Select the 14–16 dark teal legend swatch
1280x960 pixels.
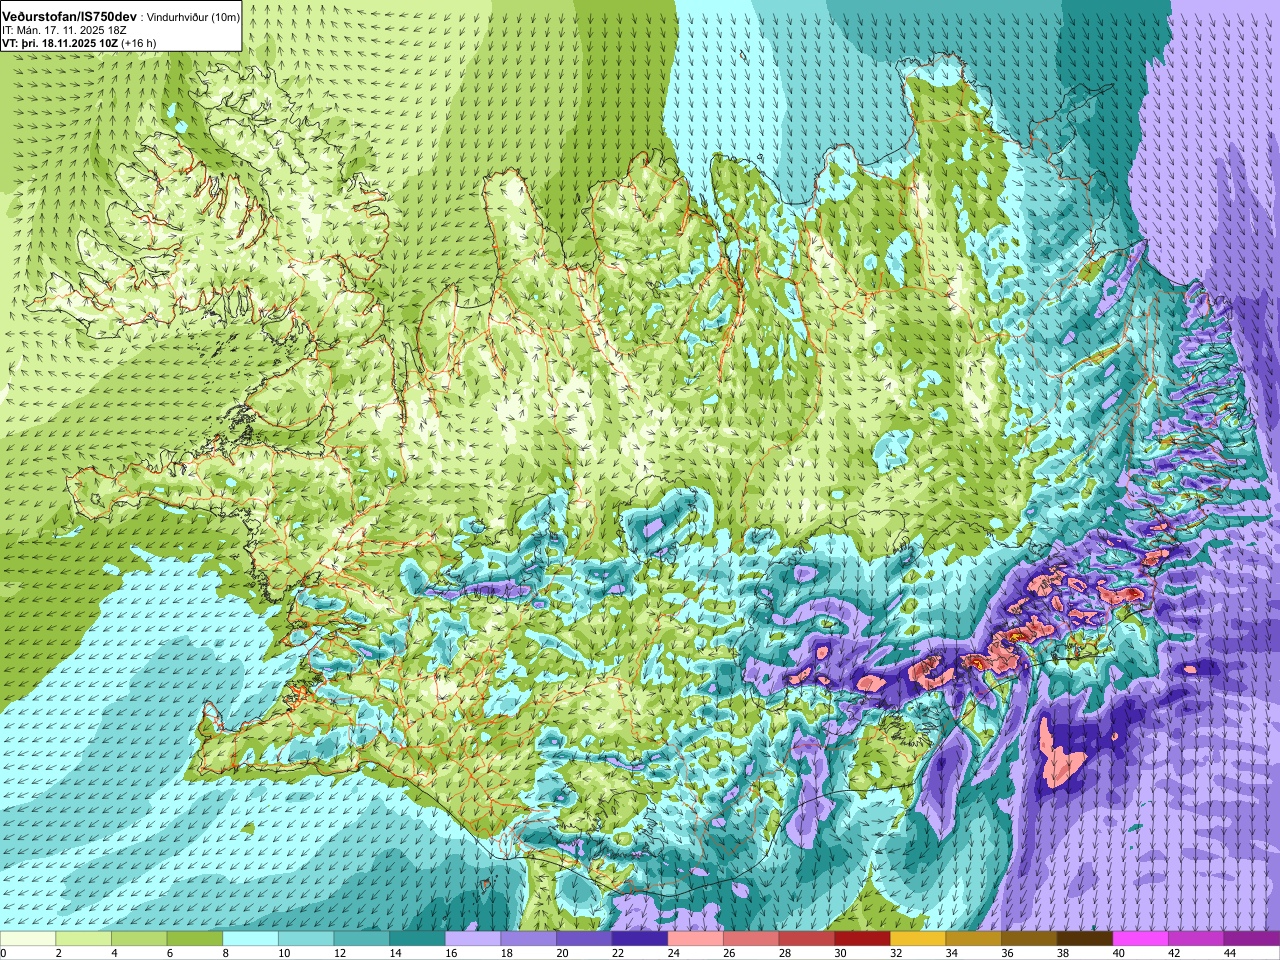click(x=417, y=938)
